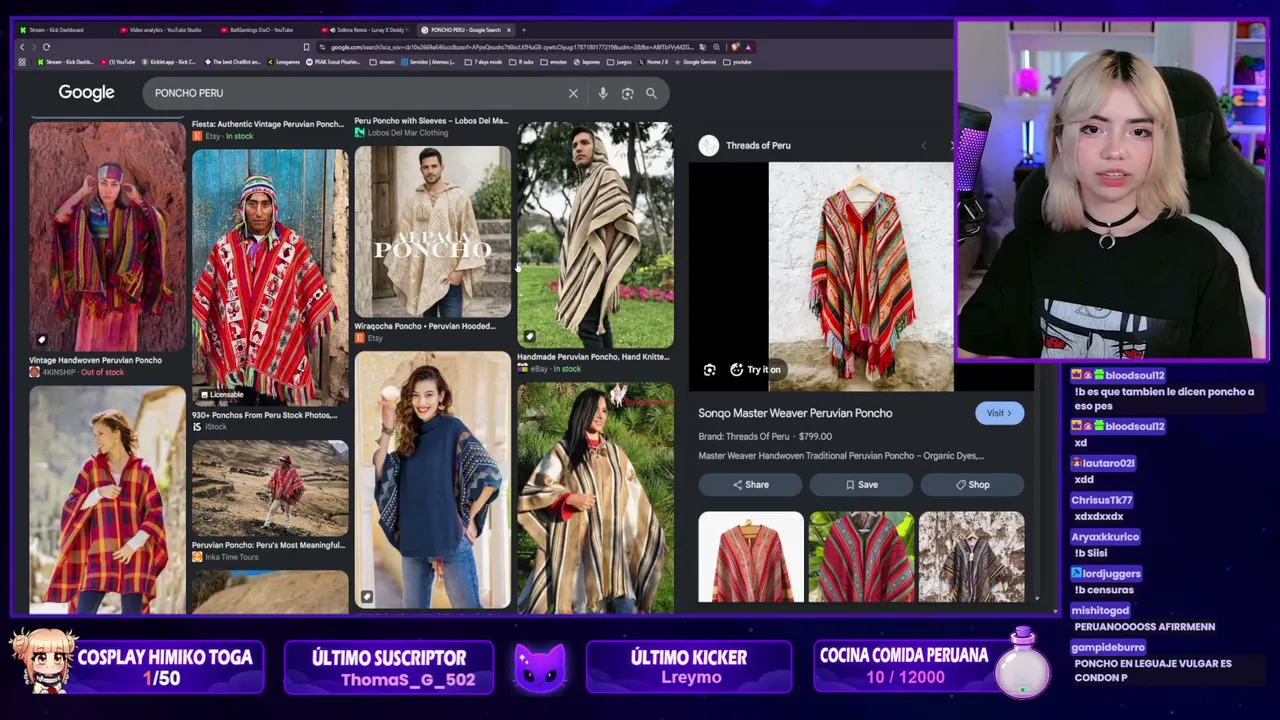The width and height of the screenshot is (1280, 720).
Task: Go back using the browser back arrow
Action: click(22, 47)
